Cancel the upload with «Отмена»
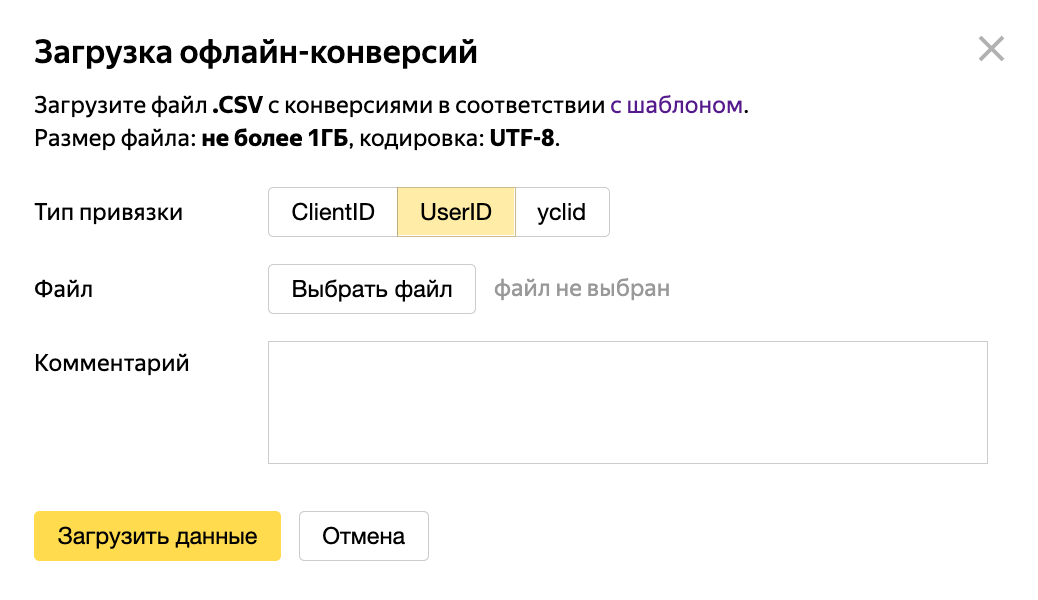 coord(363,536)
